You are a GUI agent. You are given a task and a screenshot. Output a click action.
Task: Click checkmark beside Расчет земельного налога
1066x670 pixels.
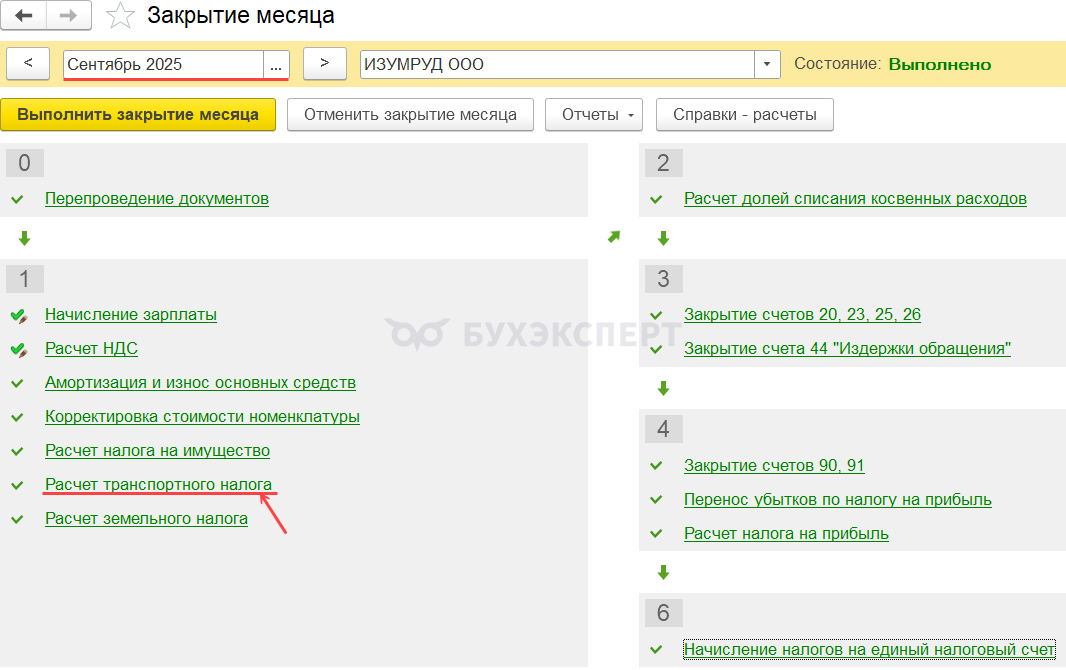pyautogui.click(x=18, y=519)
